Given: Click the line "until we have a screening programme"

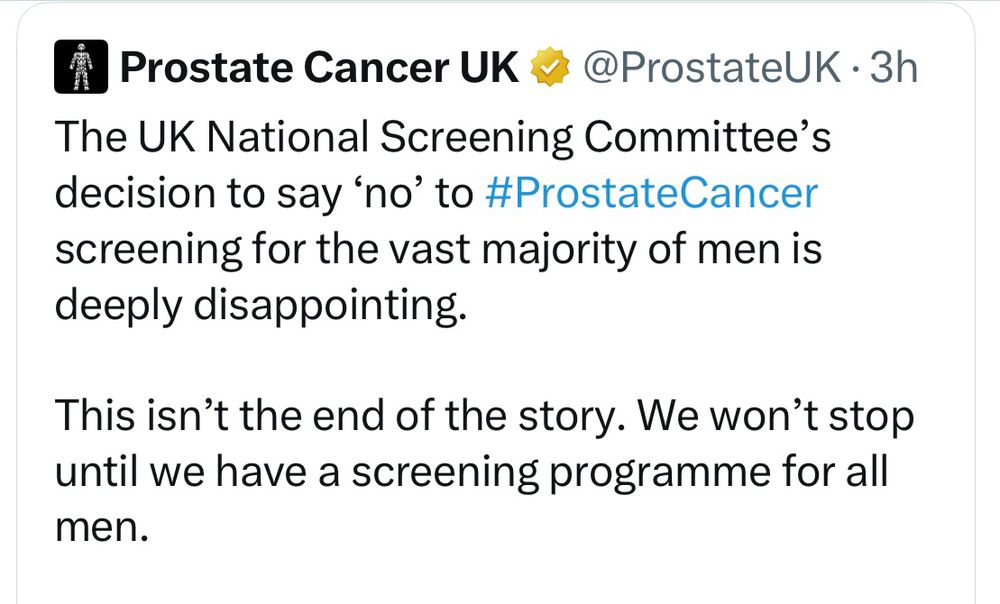Looking at the screenshot, I should [470, 472].
